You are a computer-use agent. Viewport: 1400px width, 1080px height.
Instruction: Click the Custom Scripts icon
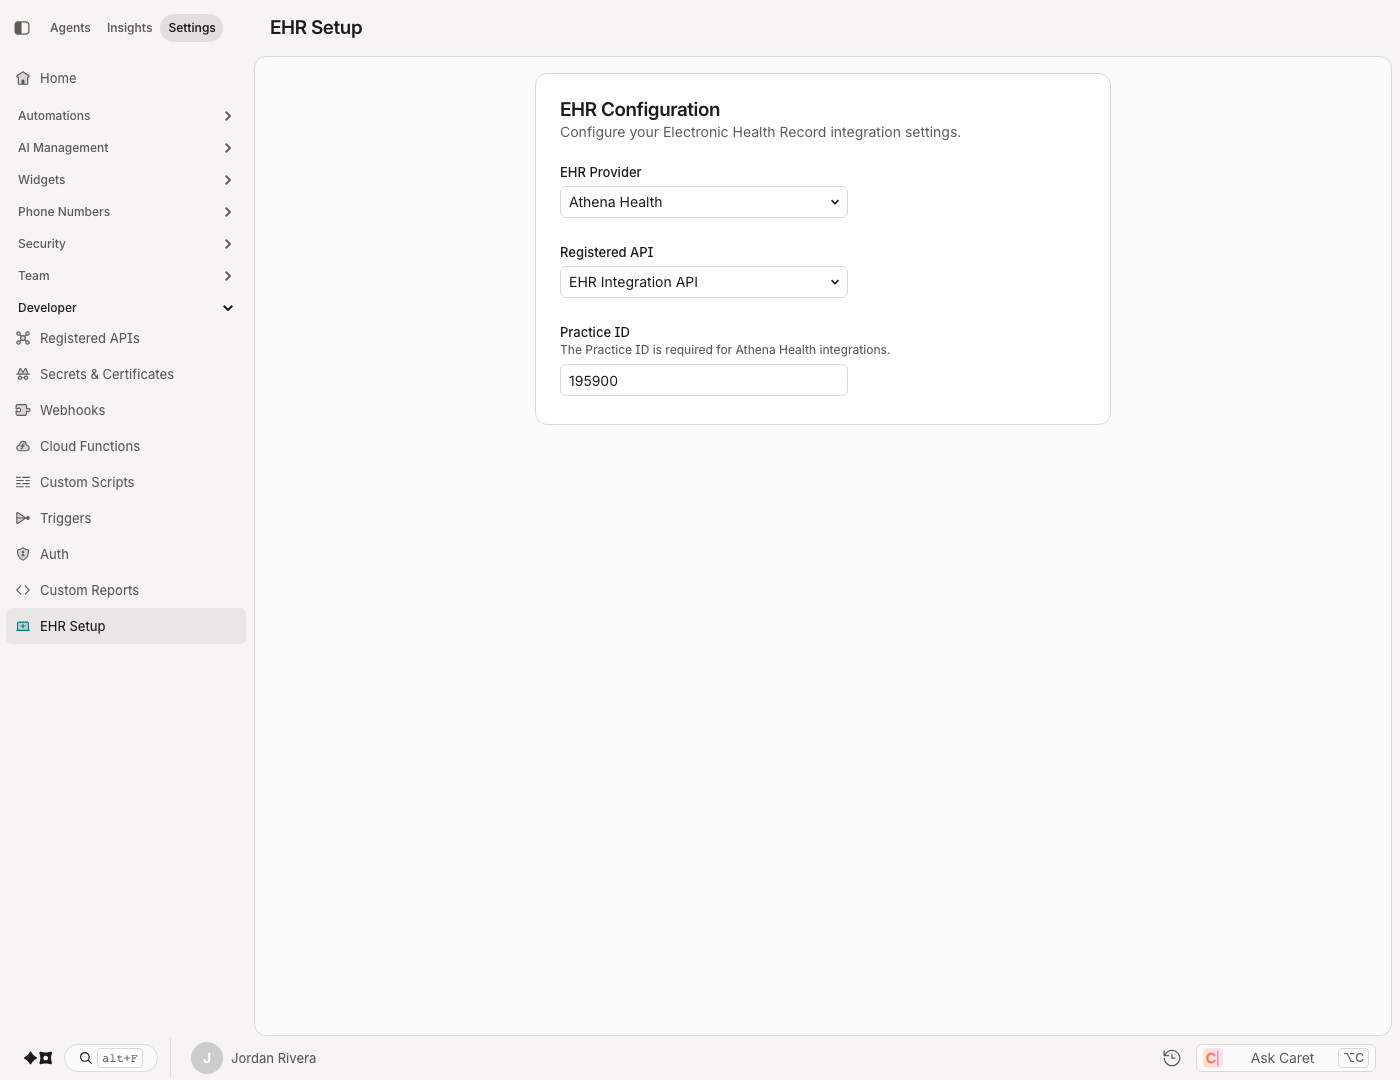pos(23,482)
